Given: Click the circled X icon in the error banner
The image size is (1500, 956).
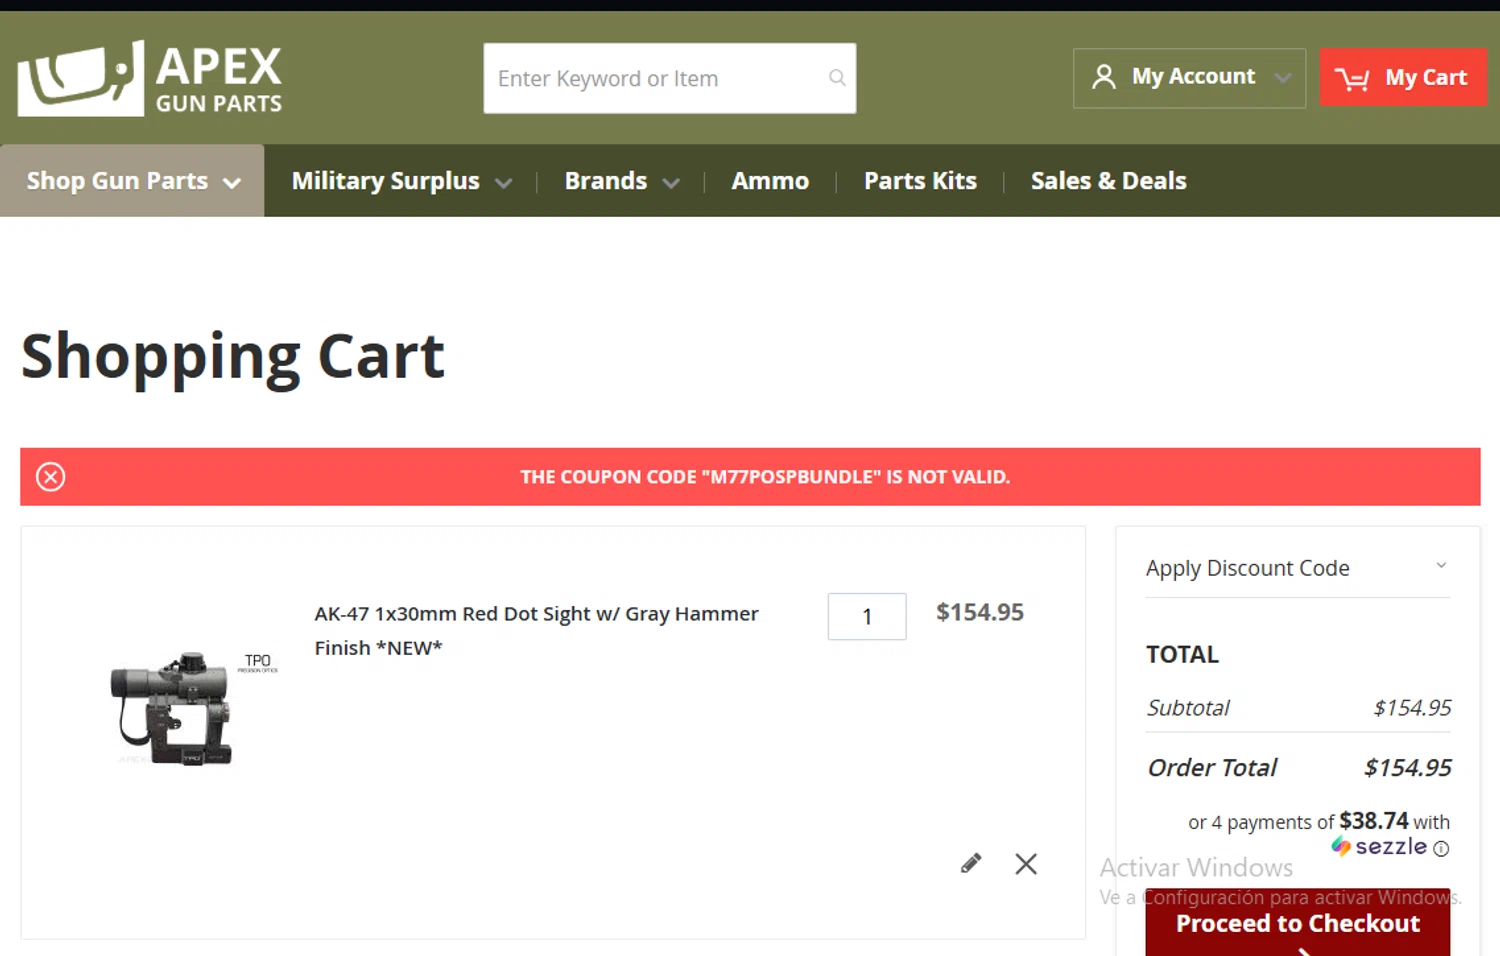Looking at the screenshot, I should tap(51, 477).
